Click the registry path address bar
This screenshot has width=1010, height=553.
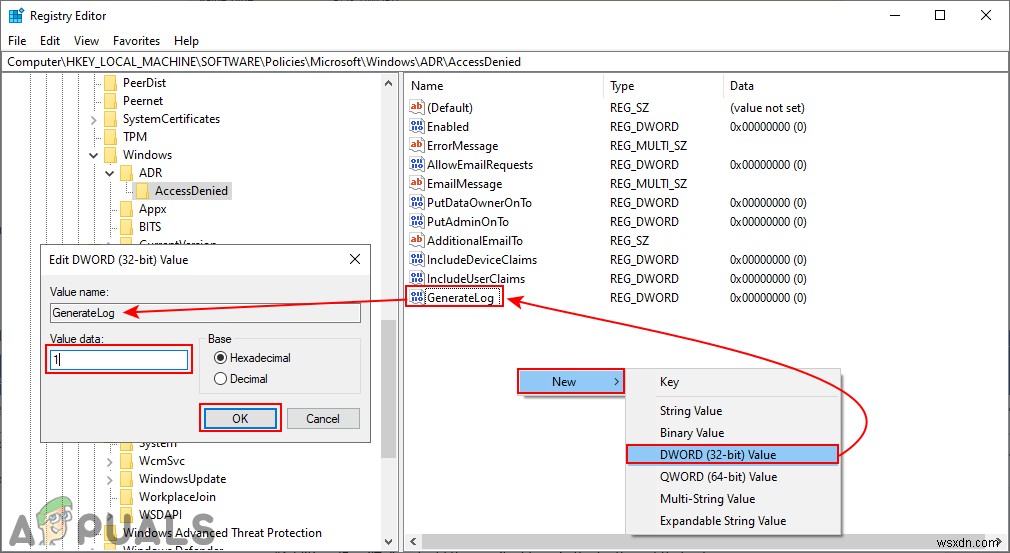(505, 62)
